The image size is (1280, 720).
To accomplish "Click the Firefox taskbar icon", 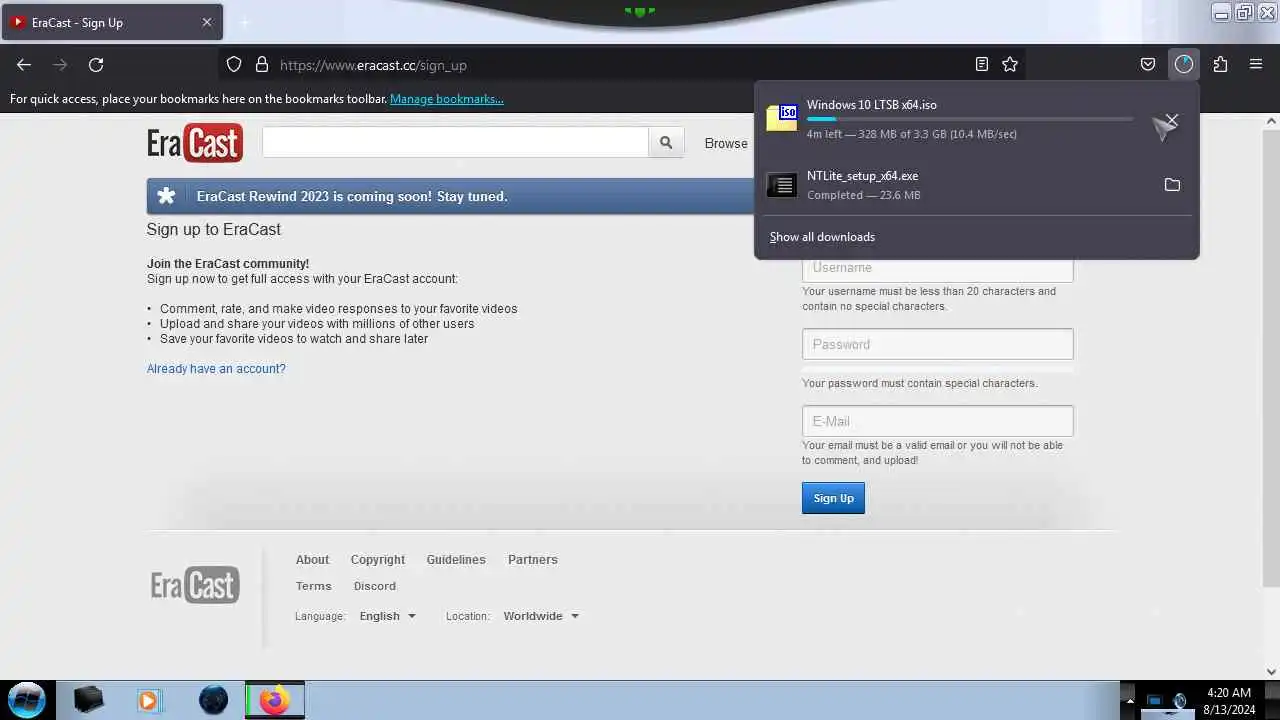I will tap(275, 700).
